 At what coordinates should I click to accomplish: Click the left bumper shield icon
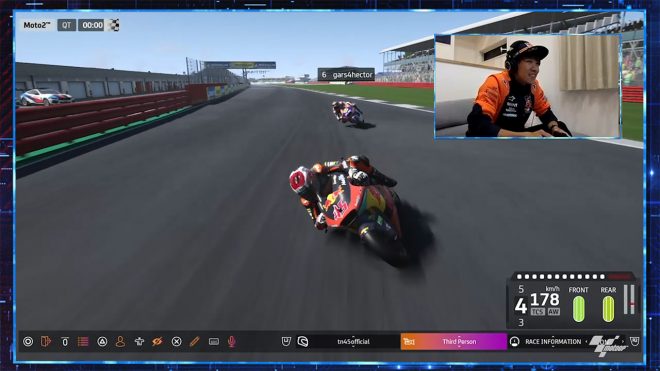click(286, 341)
